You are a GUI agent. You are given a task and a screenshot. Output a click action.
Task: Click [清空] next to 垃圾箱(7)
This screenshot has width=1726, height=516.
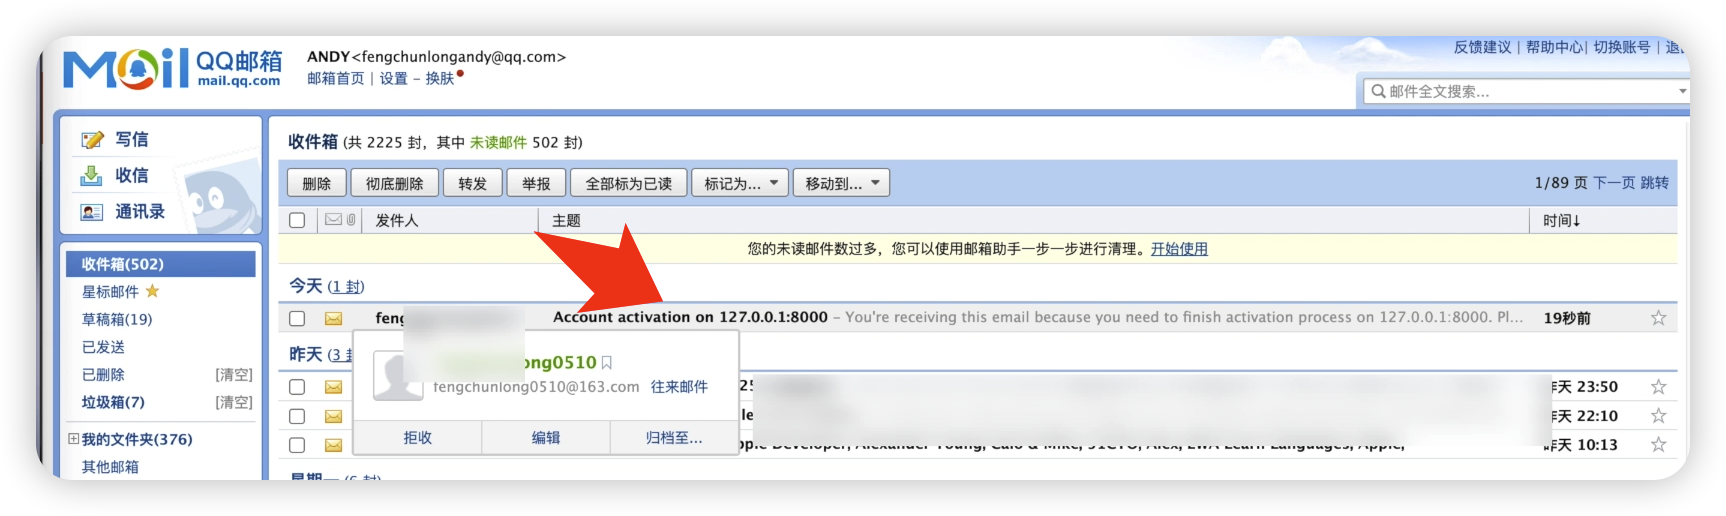[234, 402]
